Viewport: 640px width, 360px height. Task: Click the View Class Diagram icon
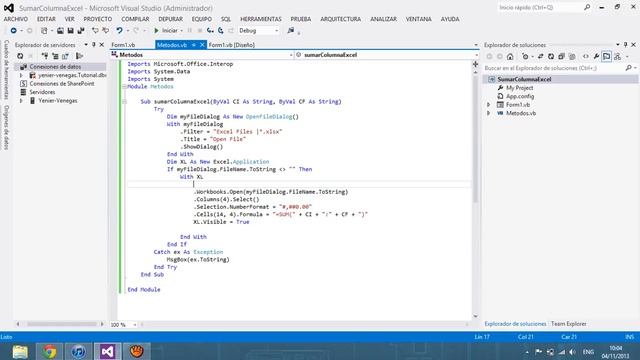pyautogui.click(x=617, y=57)
